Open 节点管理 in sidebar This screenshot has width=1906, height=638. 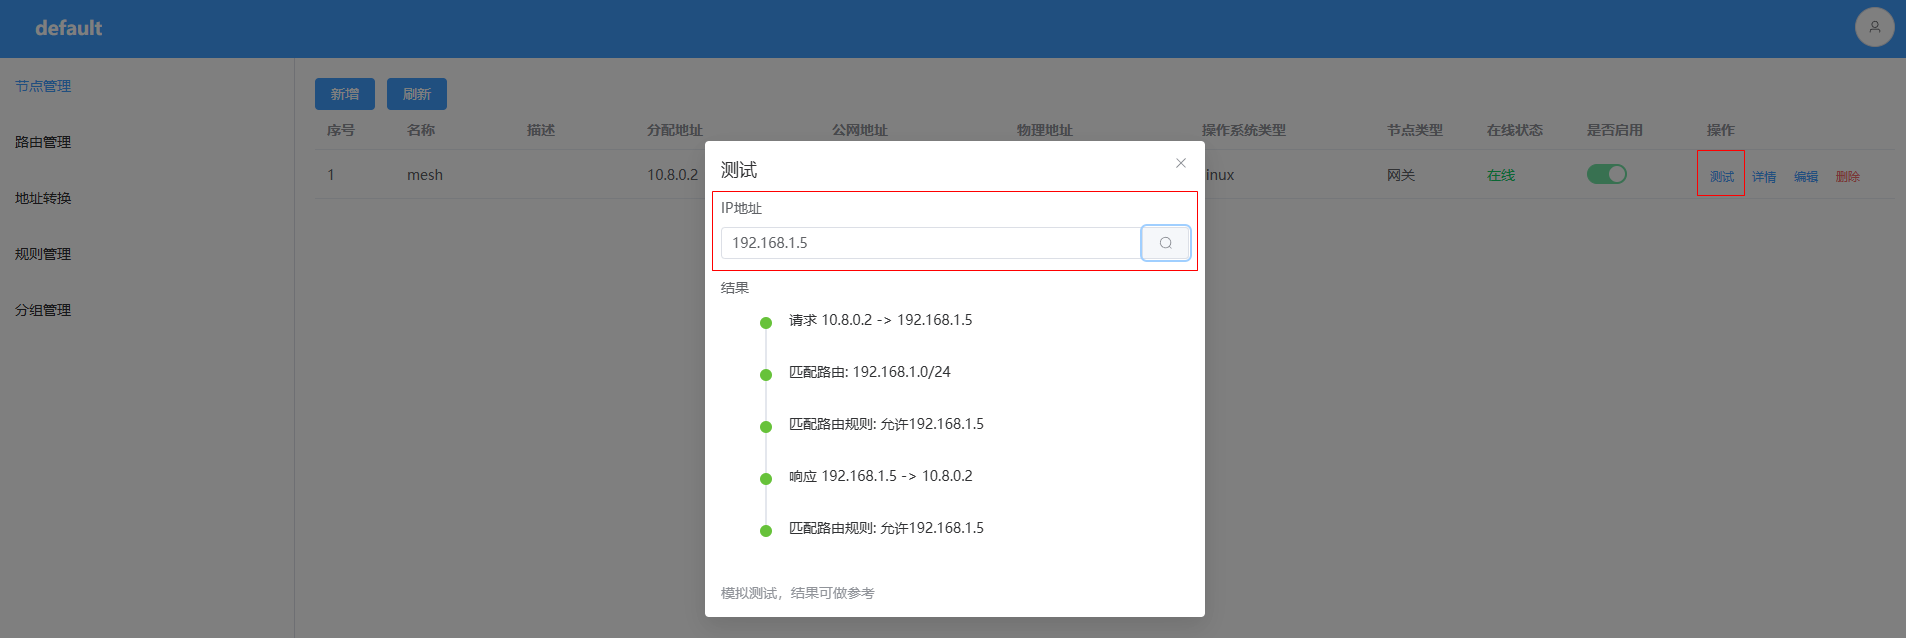(x=43, y=86)
